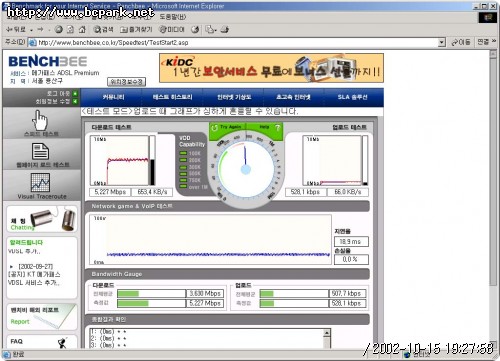Expand the 연결 Links toolbar chevron
Screen dimensions: 500x361
pos(494,41)
